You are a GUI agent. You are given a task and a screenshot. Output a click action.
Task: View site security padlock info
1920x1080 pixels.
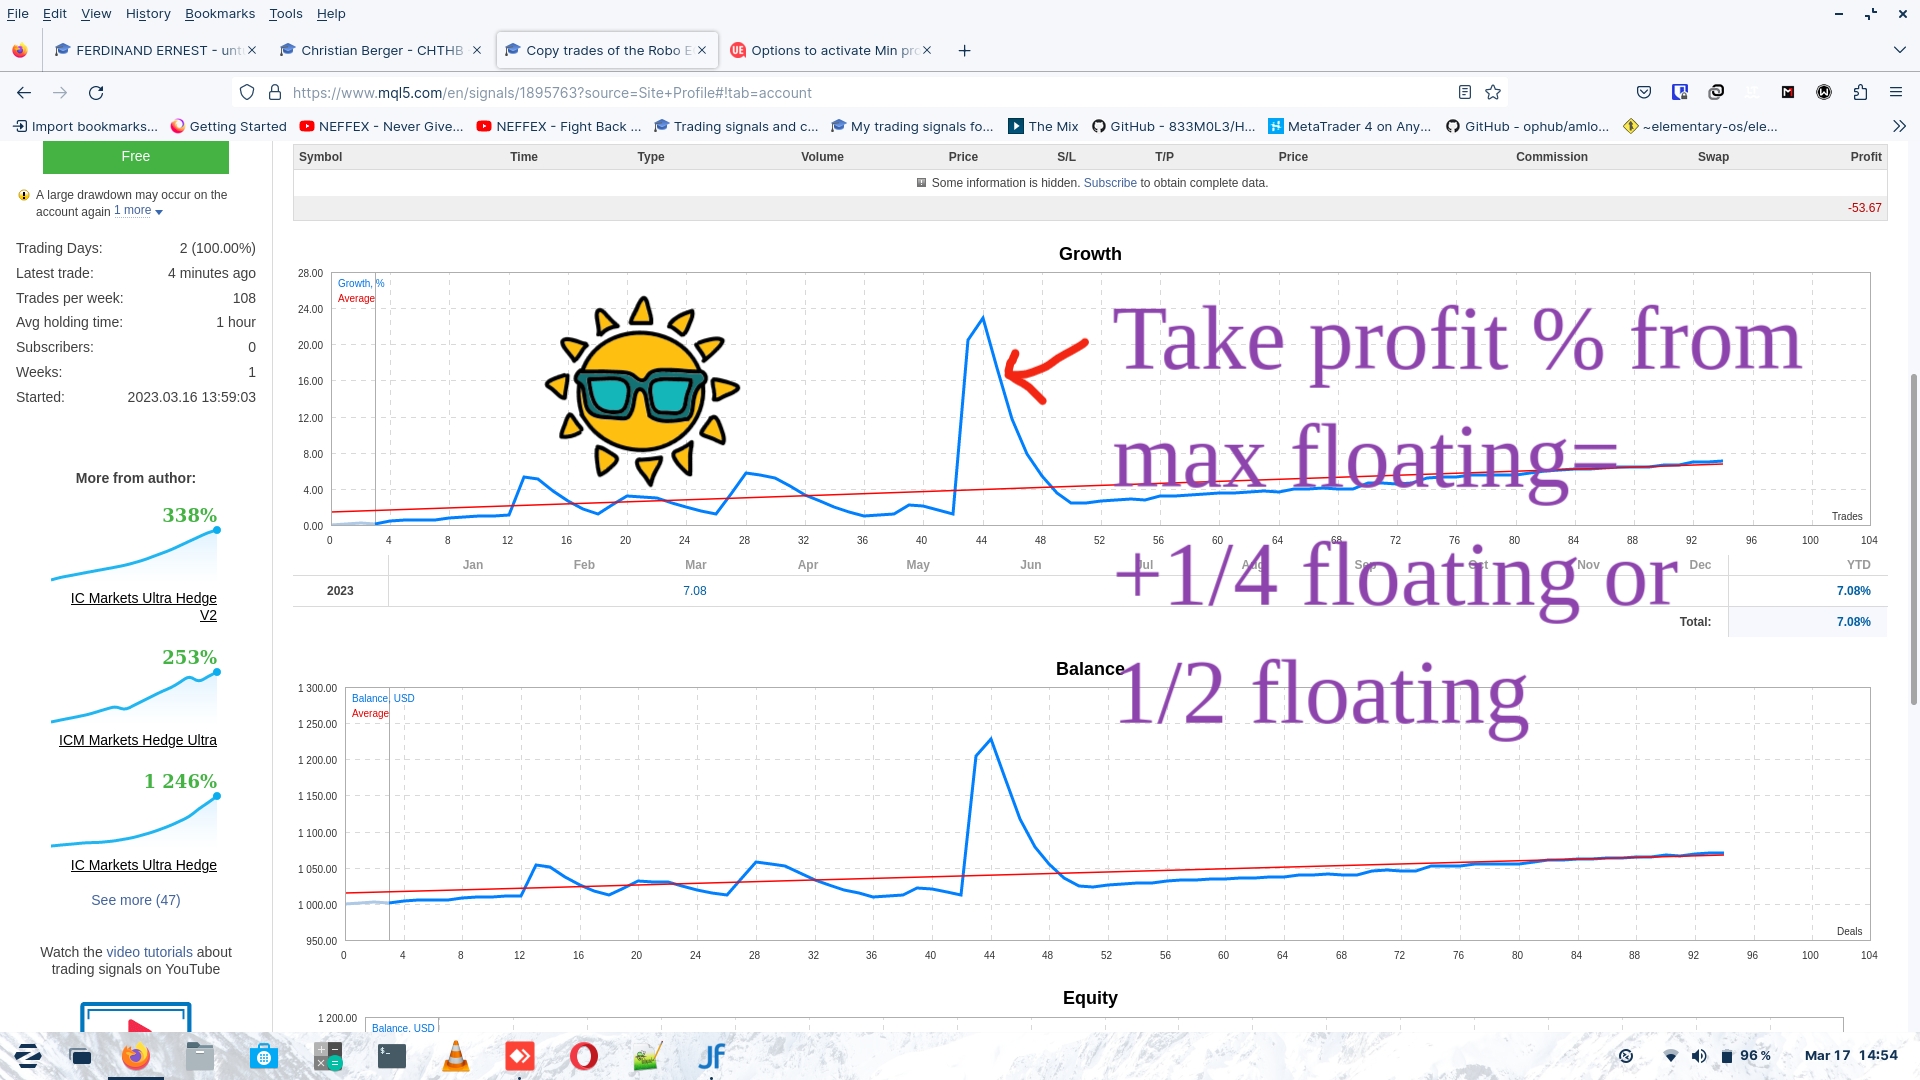[x=275, y=92]
